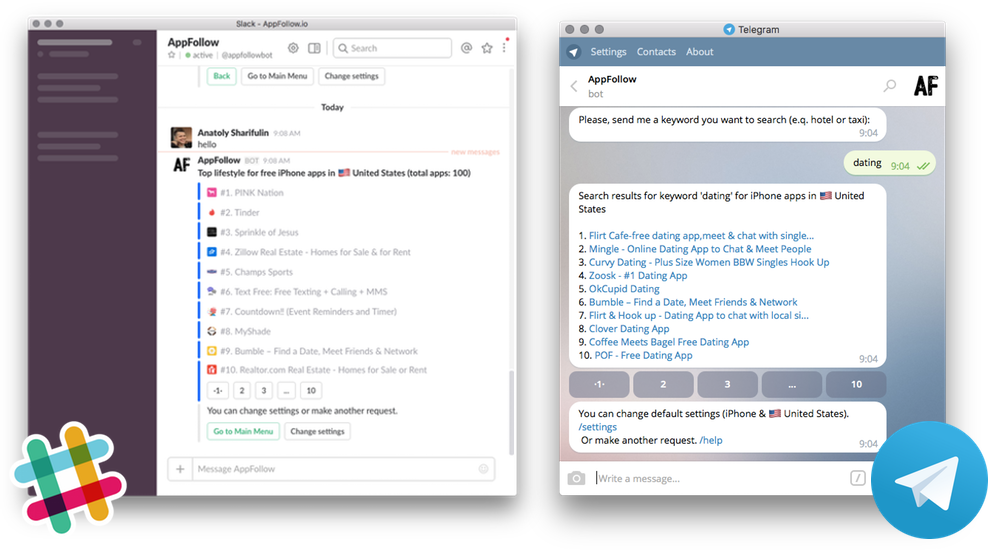
Task: Click the Telegram camera attach icon
Action: [576, 478]
